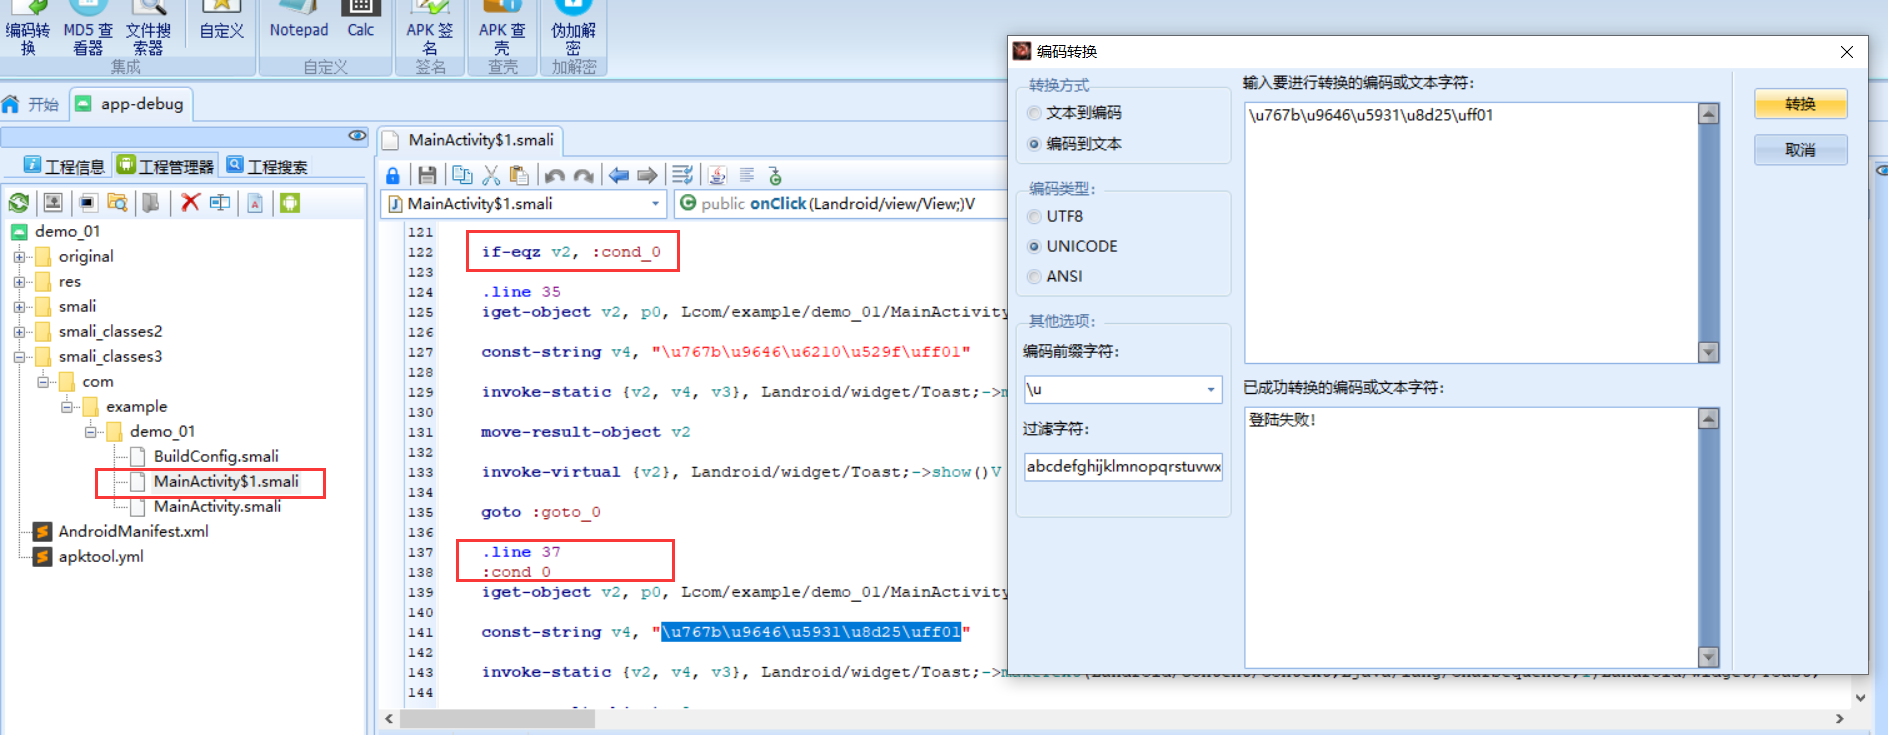Open Calc from the ribbon
Viewport: 1888px width, 735px height.
tap(361, 22)
